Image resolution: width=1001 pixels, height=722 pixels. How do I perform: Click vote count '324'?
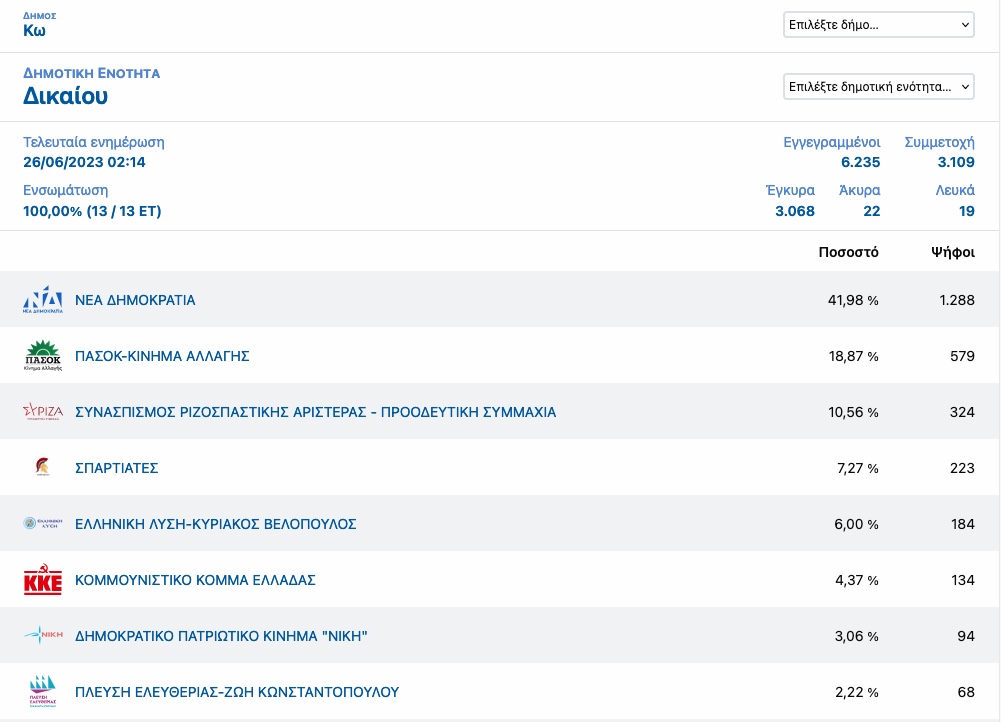tap(962, 412)
